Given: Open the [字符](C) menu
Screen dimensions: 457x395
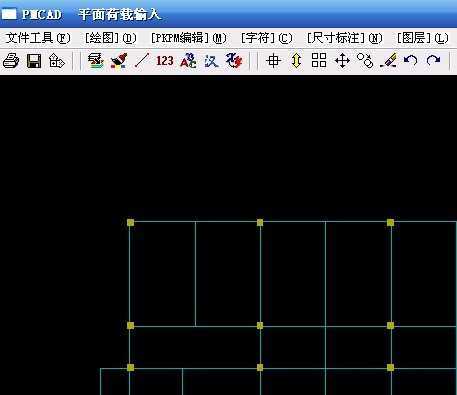Looking at the screenshot, I should click(267, 38).
